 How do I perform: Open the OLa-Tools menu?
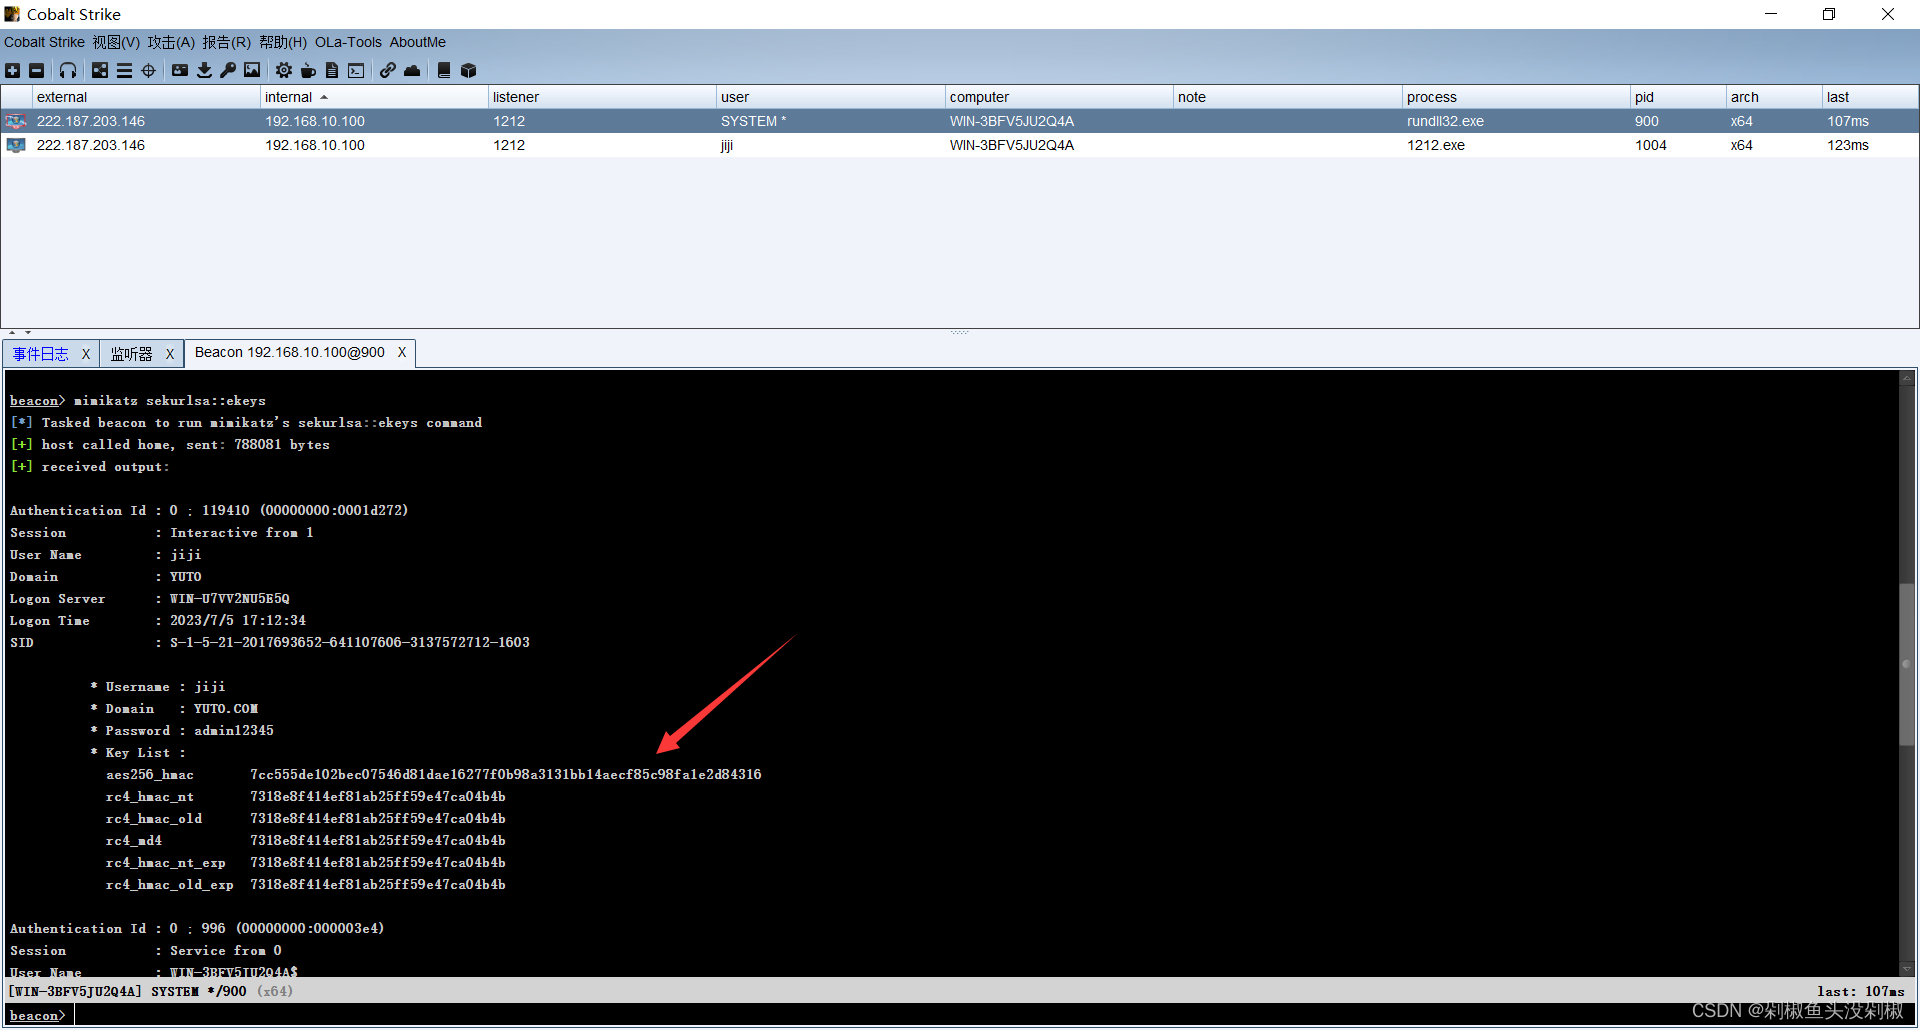click(348, 42)
